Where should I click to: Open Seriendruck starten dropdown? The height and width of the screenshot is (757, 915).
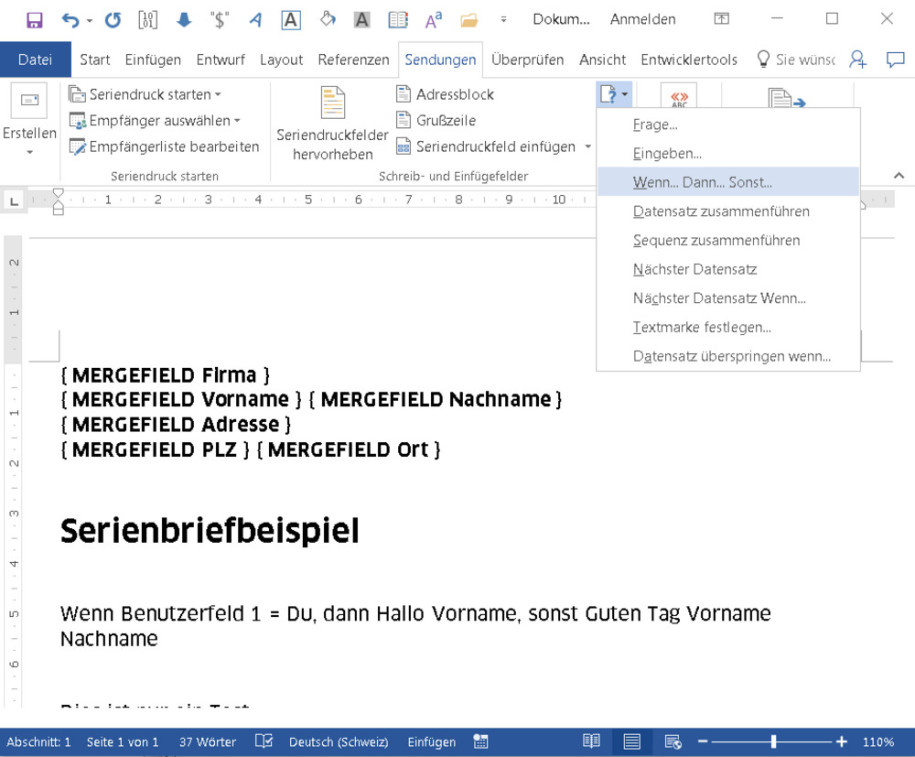pos(145,94)
